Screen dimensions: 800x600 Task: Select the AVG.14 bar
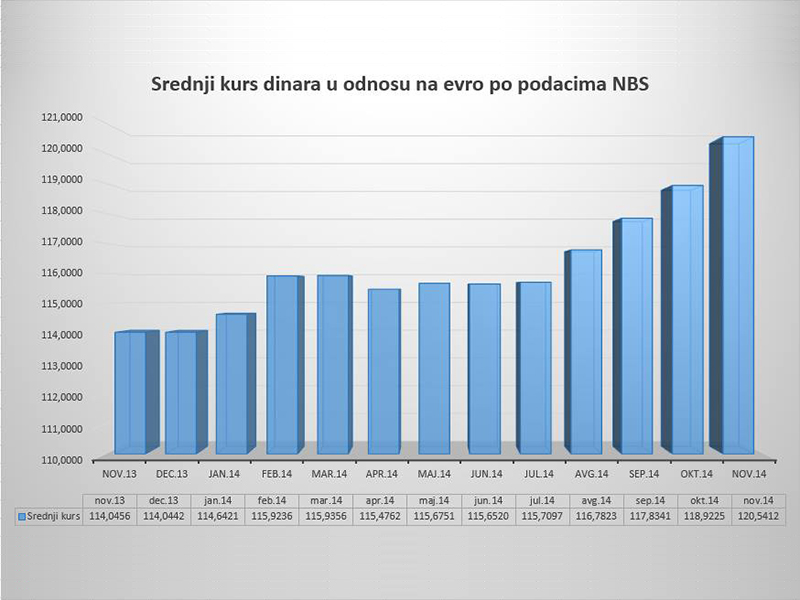(x=583, y=352)
